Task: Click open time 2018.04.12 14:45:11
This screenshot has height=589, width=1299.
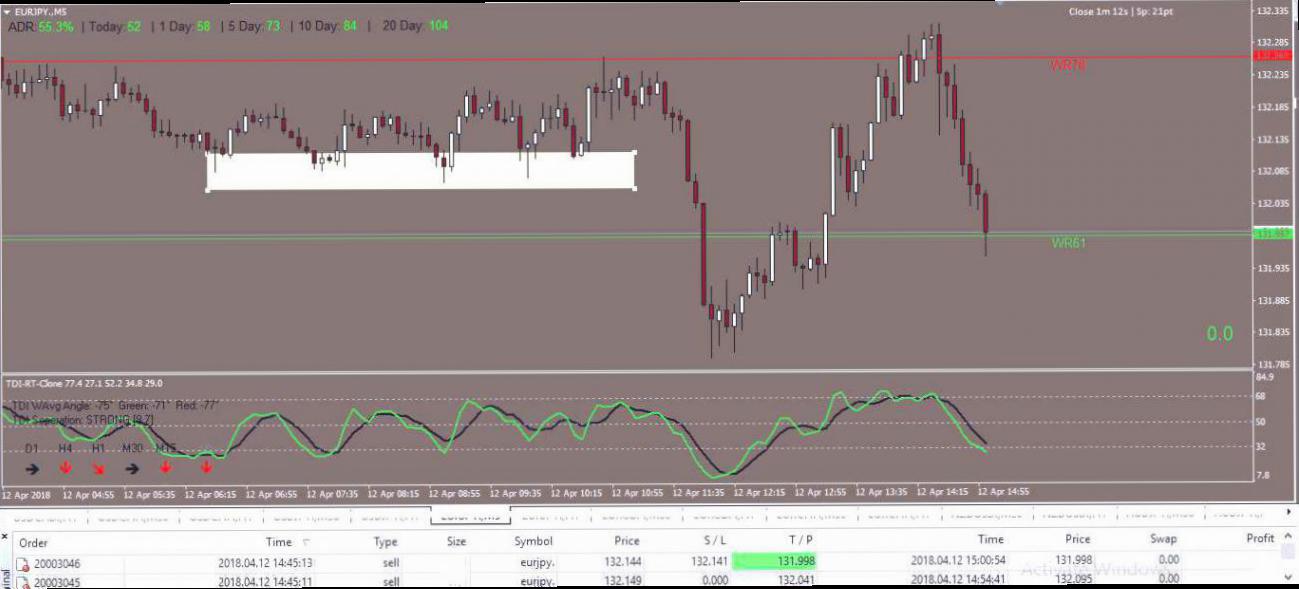Action: (265, 581)
